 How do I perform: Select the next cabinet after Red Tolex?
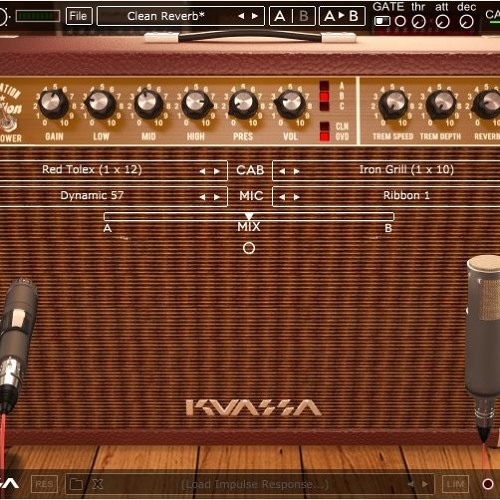[x=217, y=171]
